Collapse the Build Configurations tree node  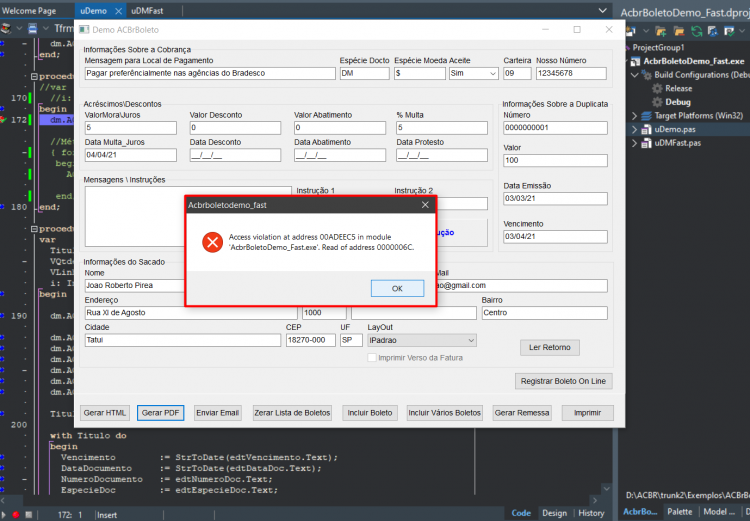(635, 75)
